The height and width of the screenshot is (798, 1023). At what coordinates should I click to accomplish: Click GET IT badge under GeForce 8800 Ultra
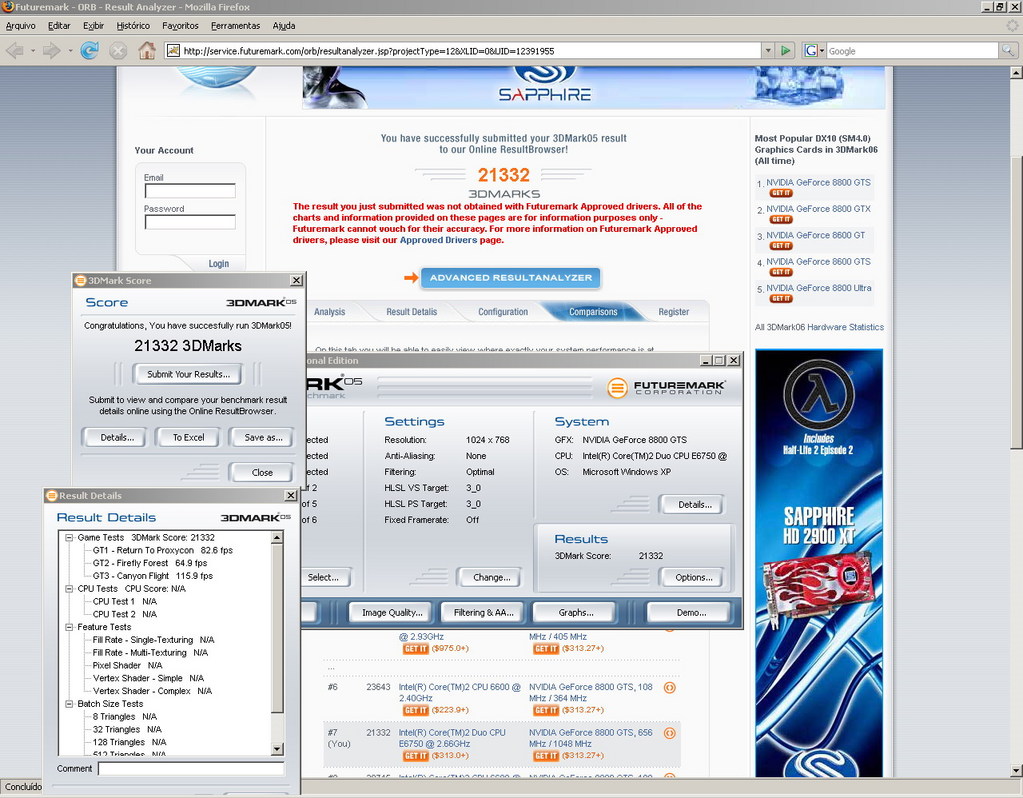click(x=780, y=298)
